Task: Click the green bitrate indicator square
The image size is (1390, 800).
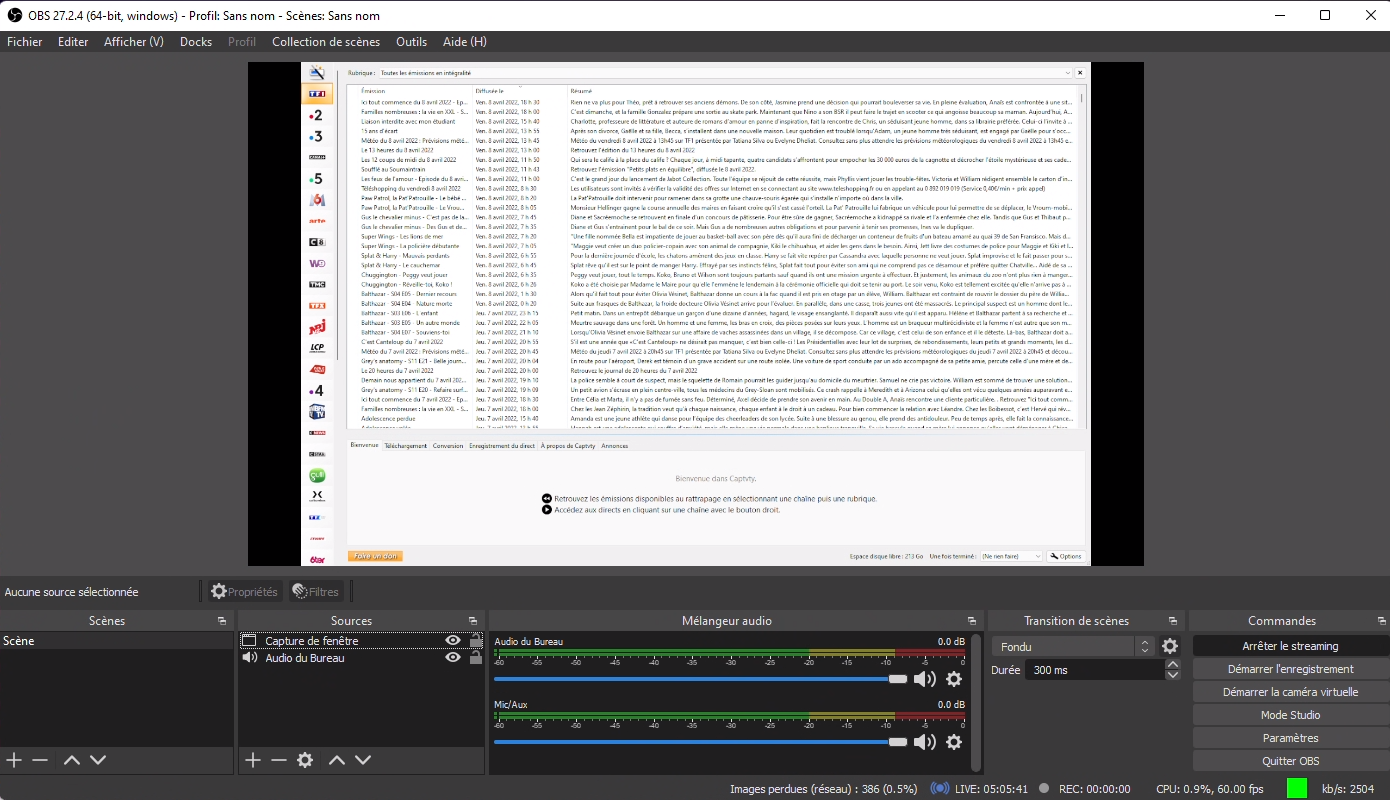Action: [1297, 788]
